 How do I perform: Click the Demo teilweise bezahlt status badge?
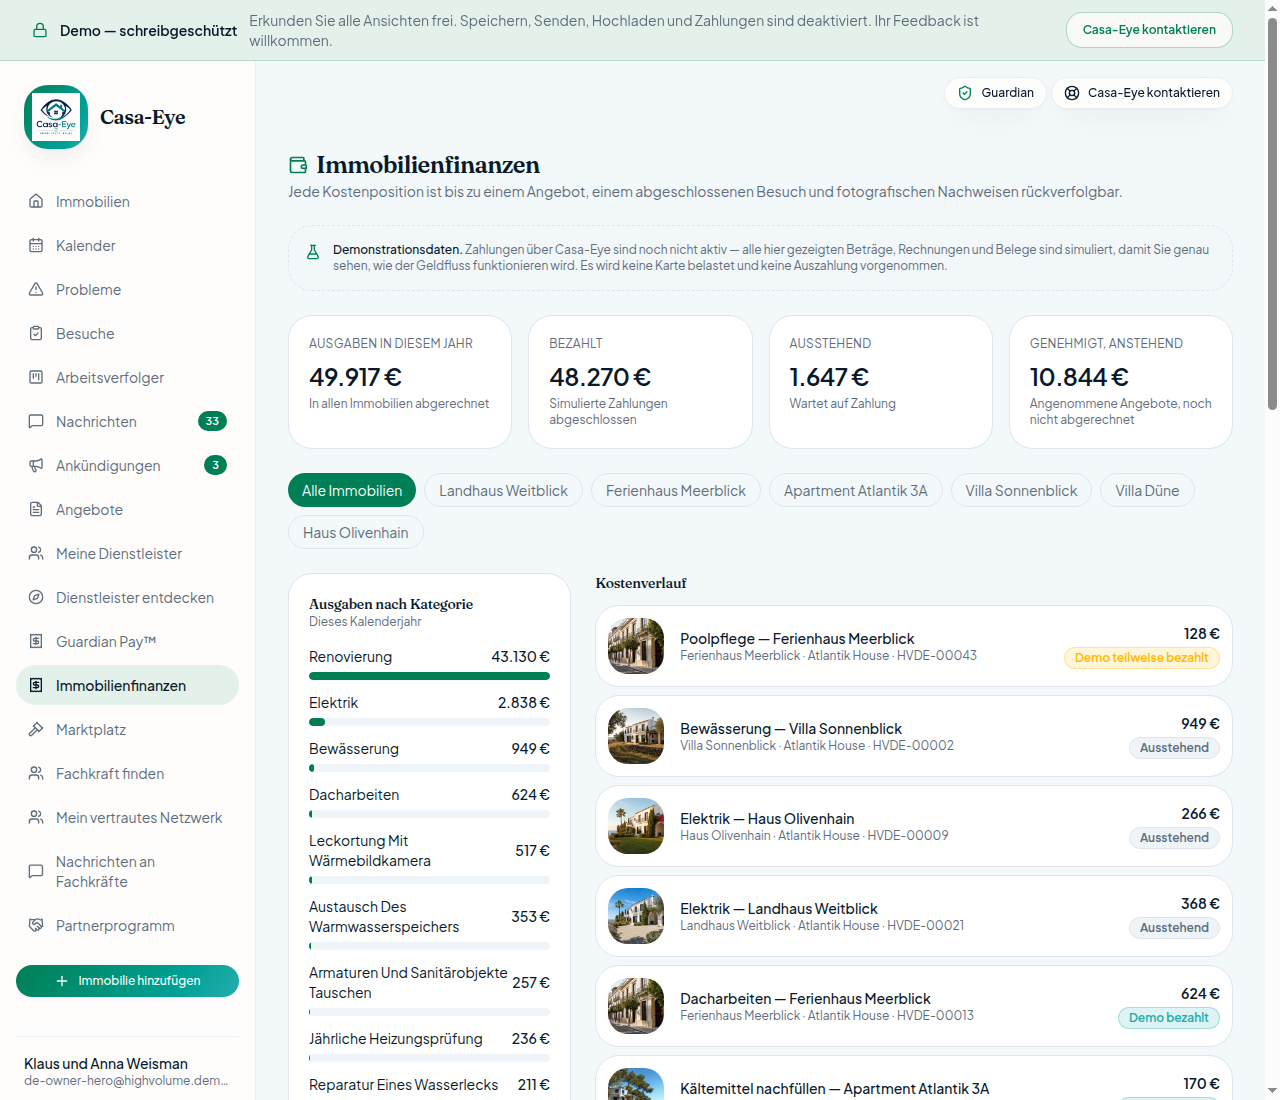pyautogui.click(x=1141, y=658)
